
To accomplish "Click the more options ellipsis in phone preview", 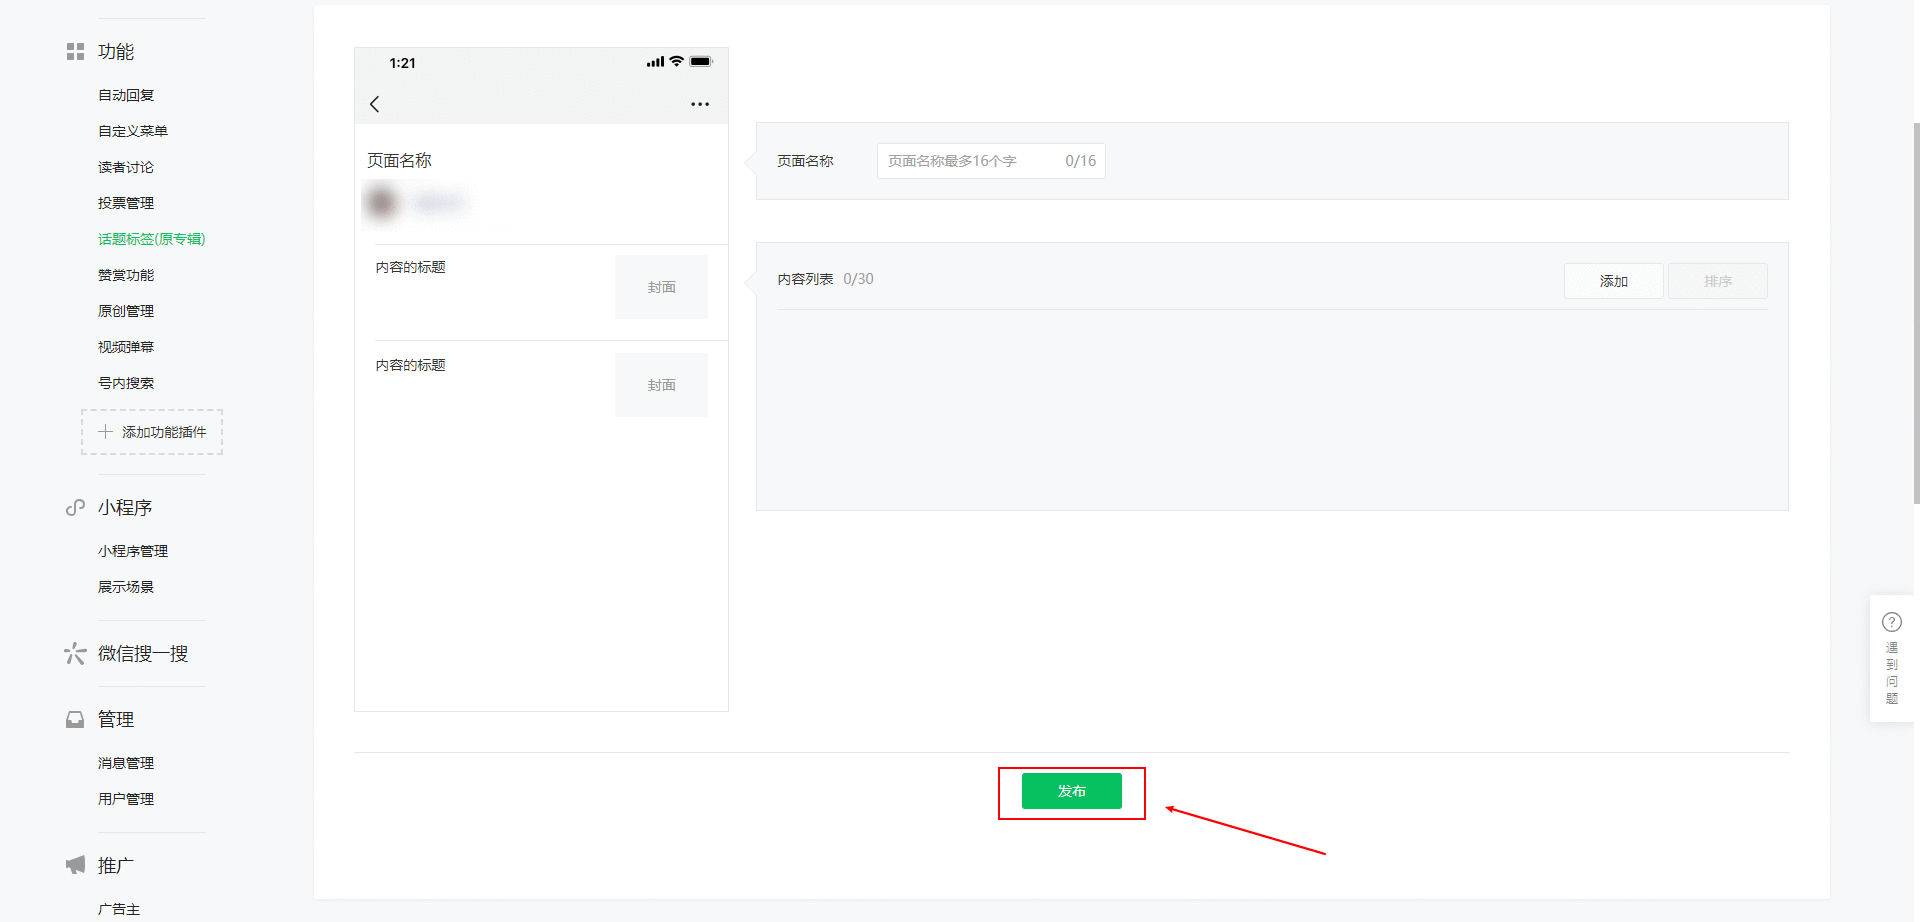I will point(700,103).
